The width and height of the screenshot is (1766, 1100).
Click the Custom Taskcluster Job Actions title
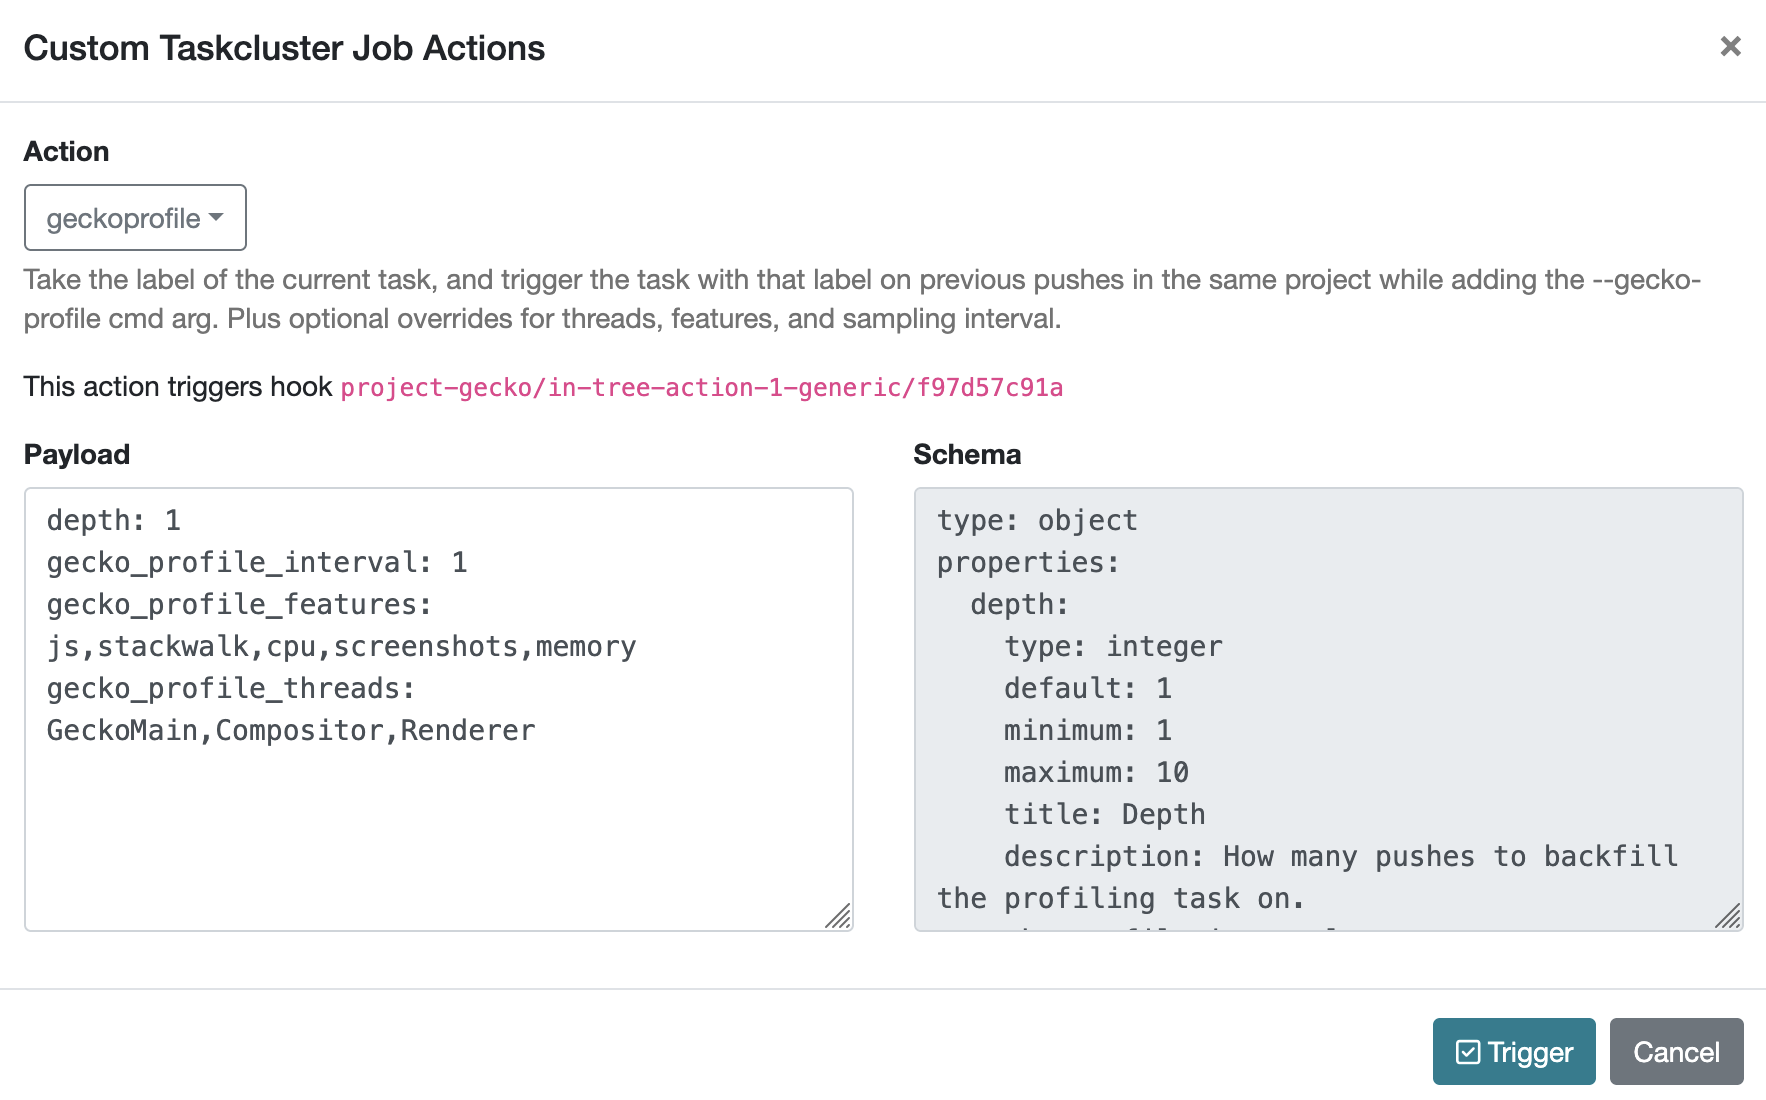[x=284, y=47]
